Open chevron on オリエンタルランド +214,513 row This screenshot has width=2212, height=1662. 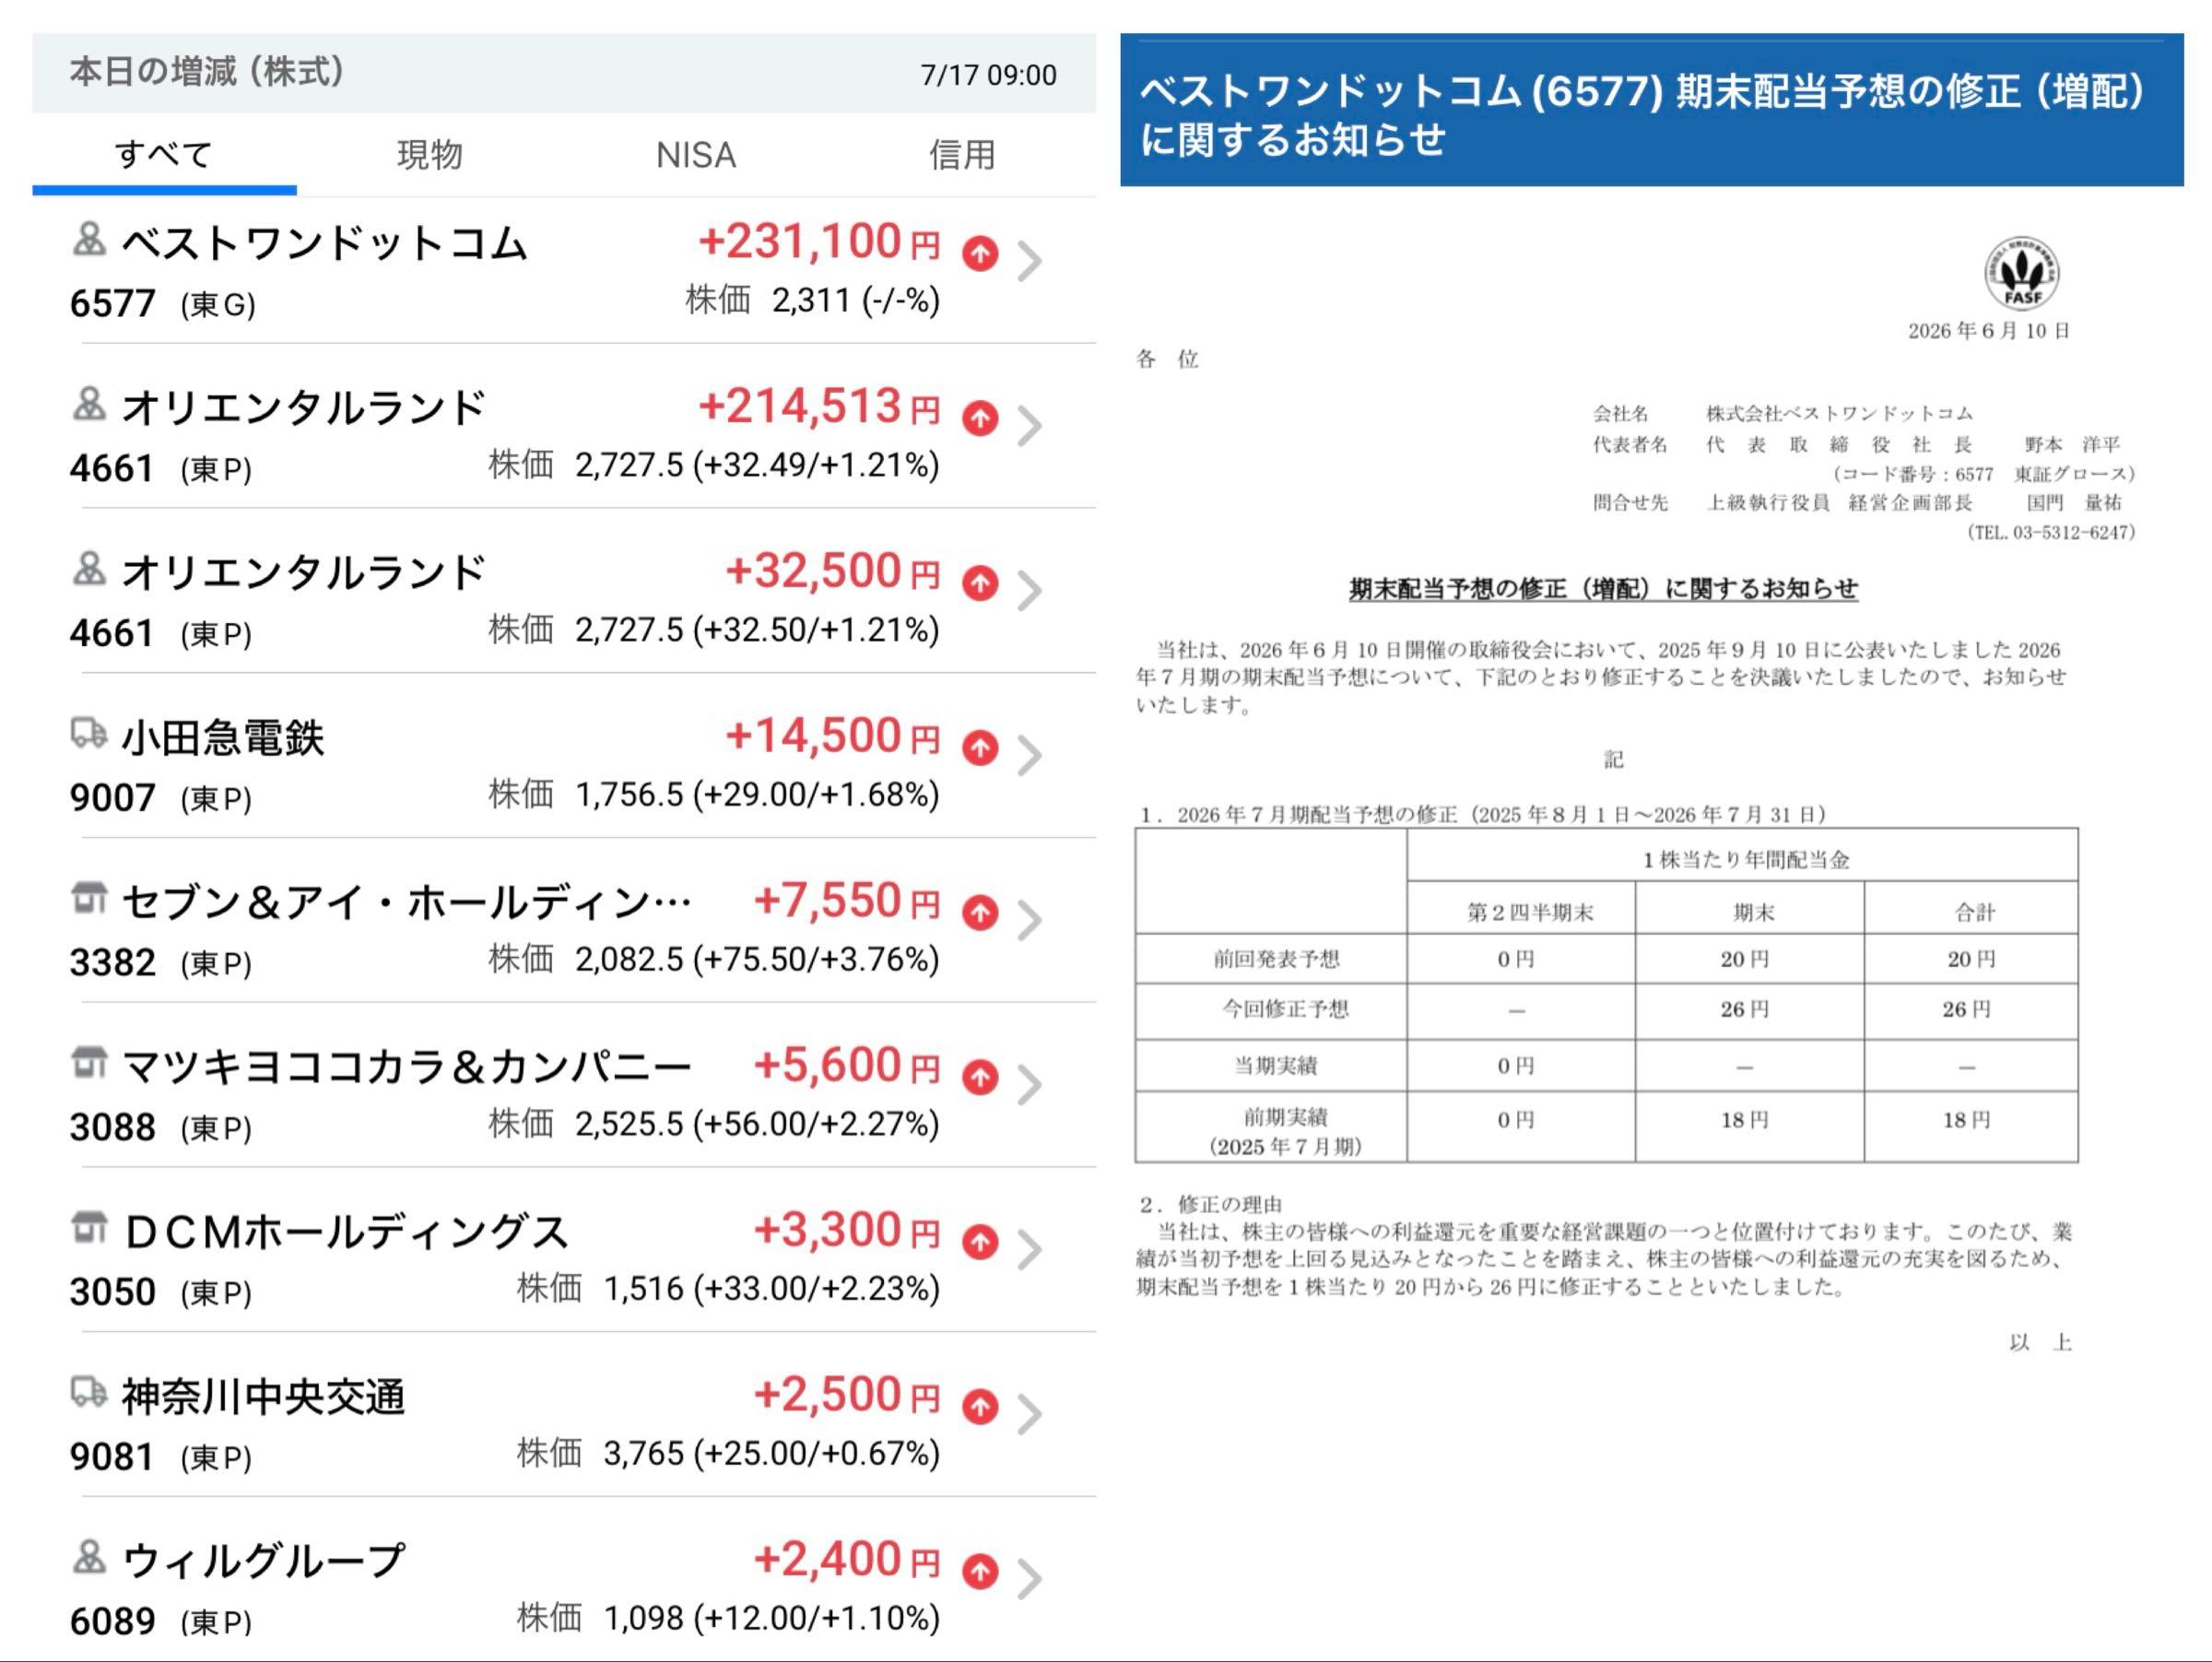(x=1030, y=427)
